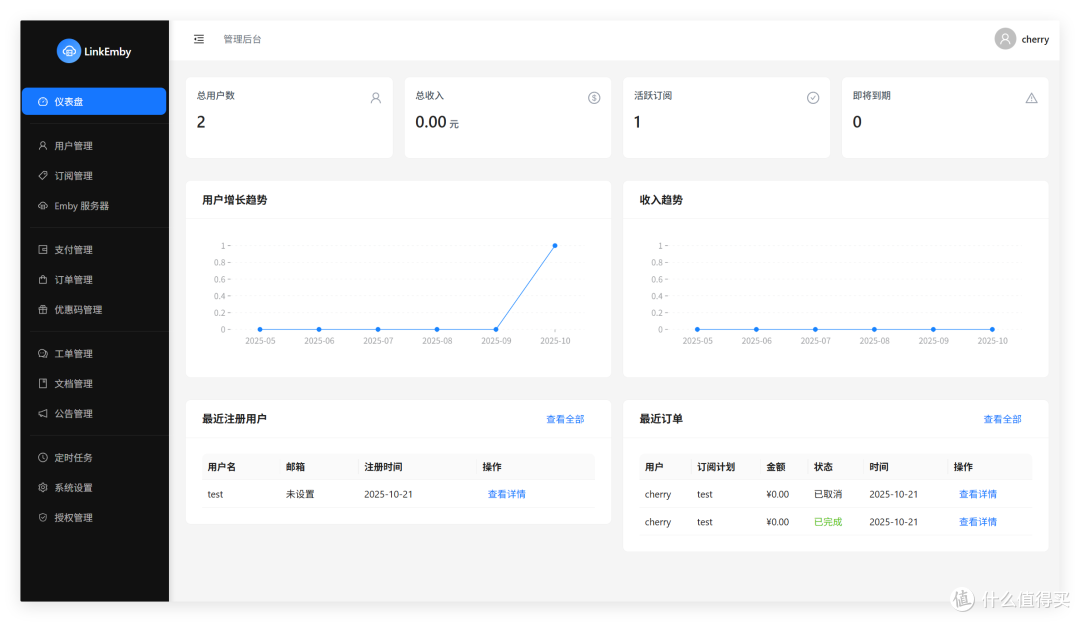Open the cherry user avatar
Image resolution: width=1080 pixels, height=622 pixels.
(x=1005, y=39)
